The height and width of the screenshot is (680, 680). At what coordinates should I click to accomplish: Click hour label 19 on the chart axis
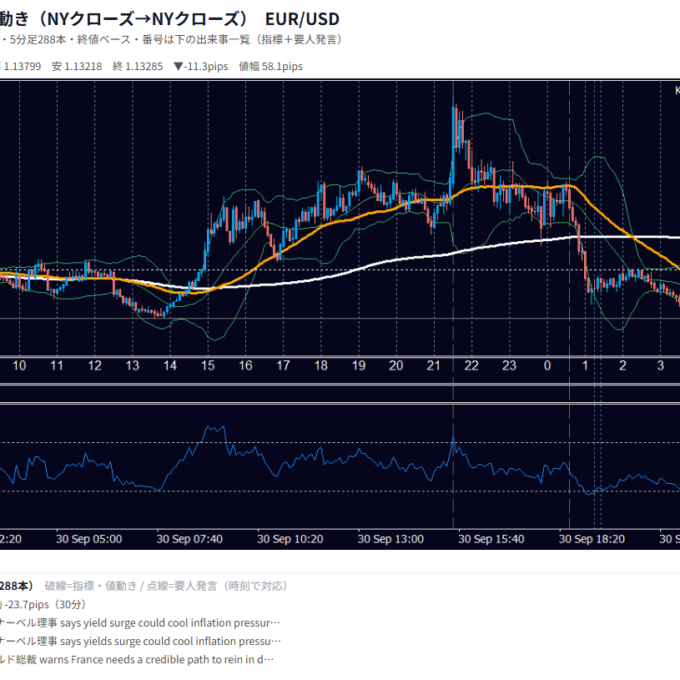click(359, 366)
